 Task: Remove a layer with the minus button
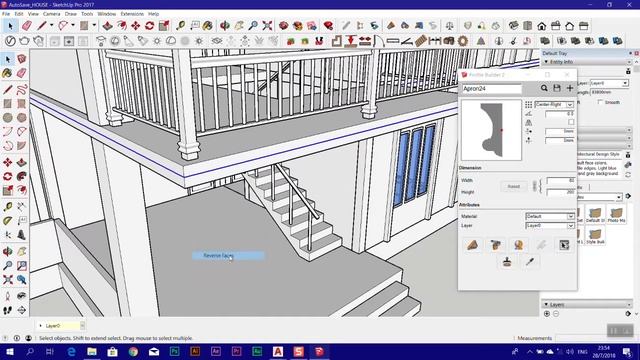(556, 313)
